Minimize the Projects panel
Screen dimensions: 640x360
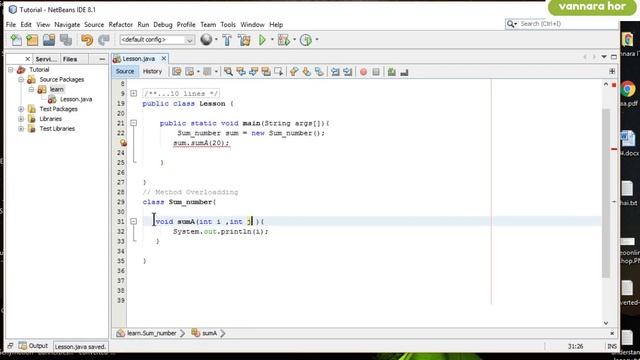[102, 59]
